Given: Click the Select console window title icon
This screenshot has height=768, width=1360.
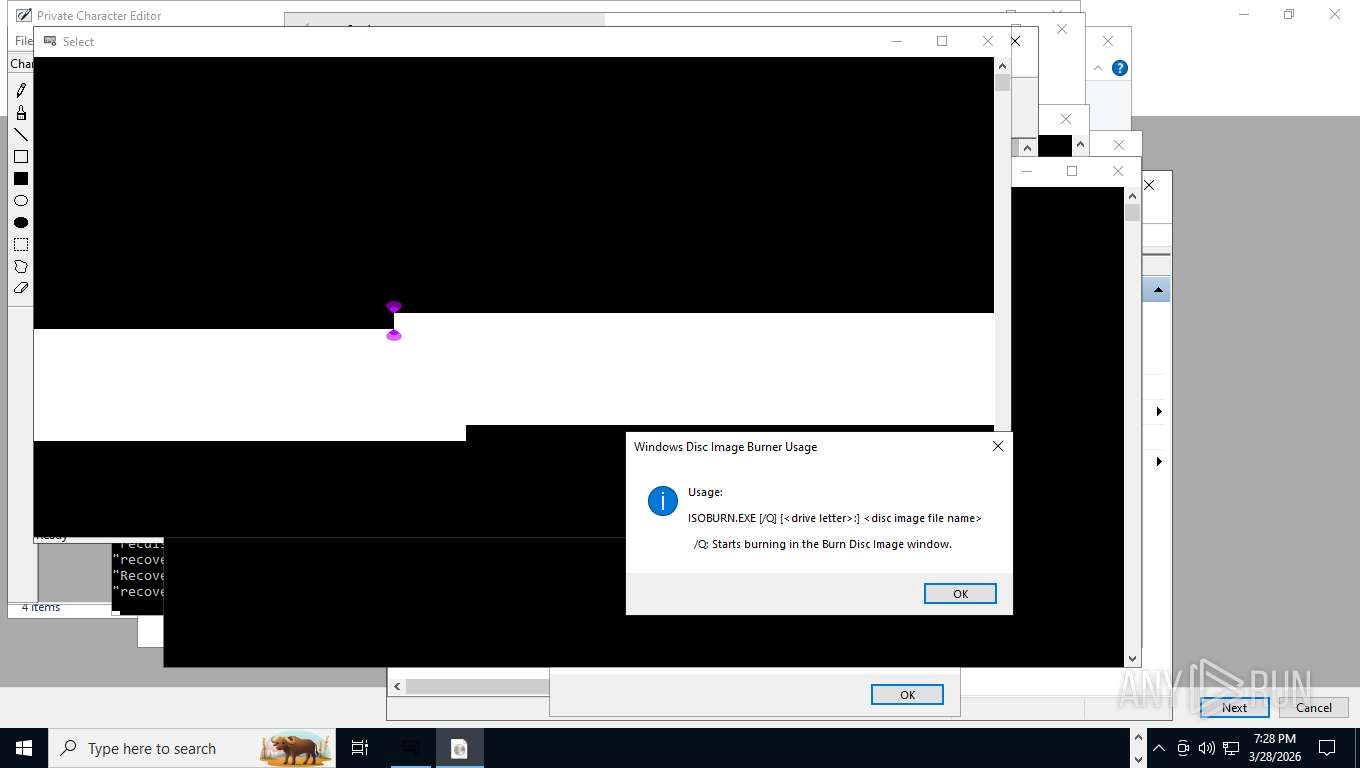Looking at the screenshot, I should pos(50,41).
